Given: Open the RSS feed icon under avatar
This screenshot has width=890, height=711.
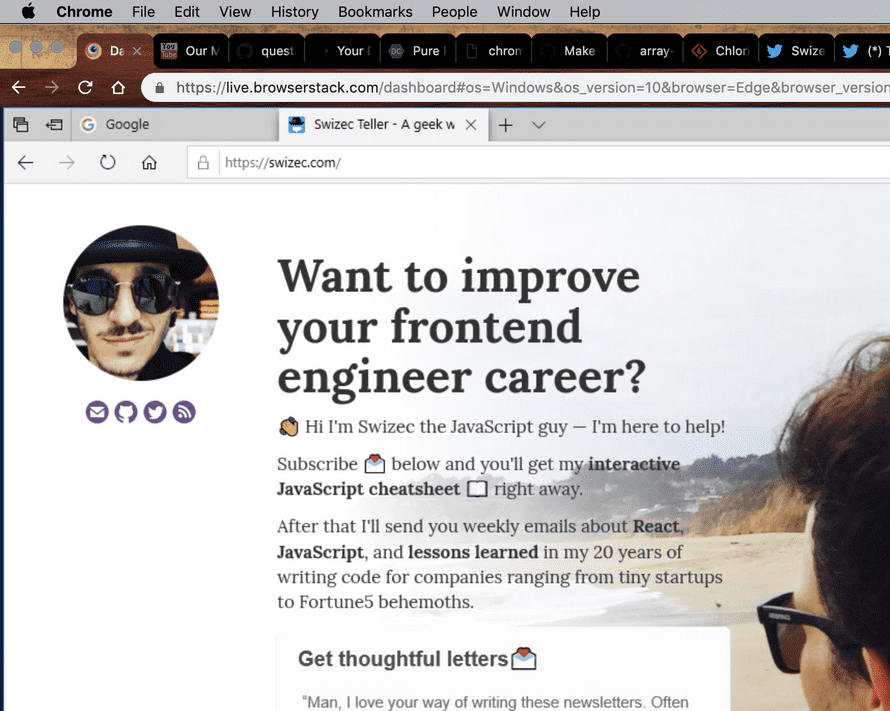Looking at the screenshot, I should tap(184, 412).
